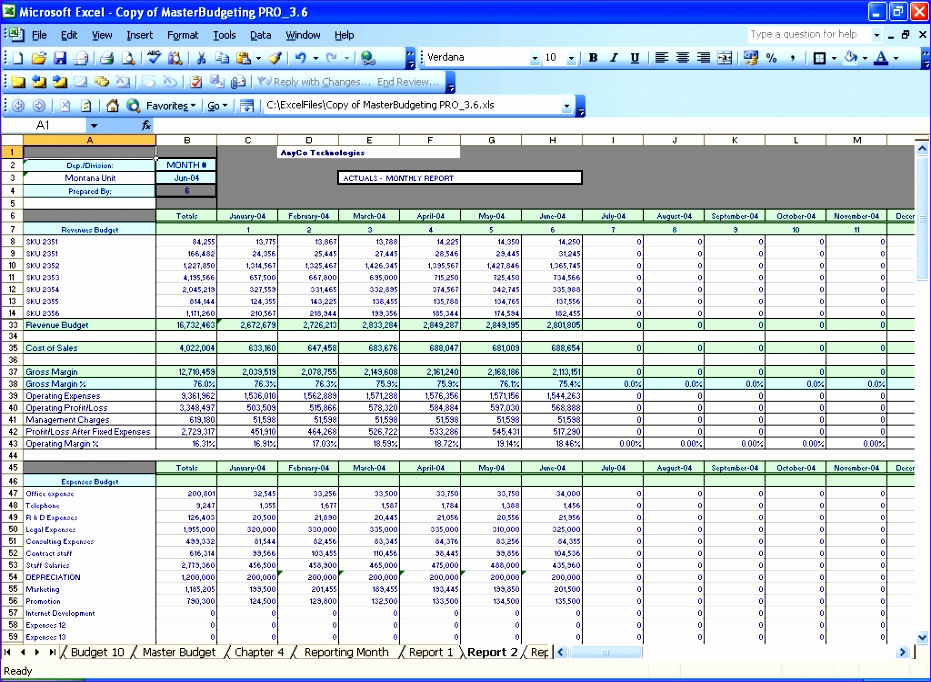Viewport: 931px width, 682px height.
Task: Open the Name Box dropdown arrow
Action: pyautogui.click(x=94, y=125)
